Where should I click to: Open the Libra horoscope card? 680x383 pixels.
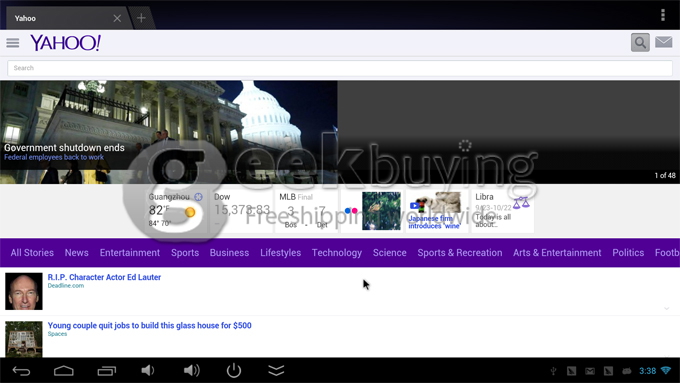(x=502, y=211)
